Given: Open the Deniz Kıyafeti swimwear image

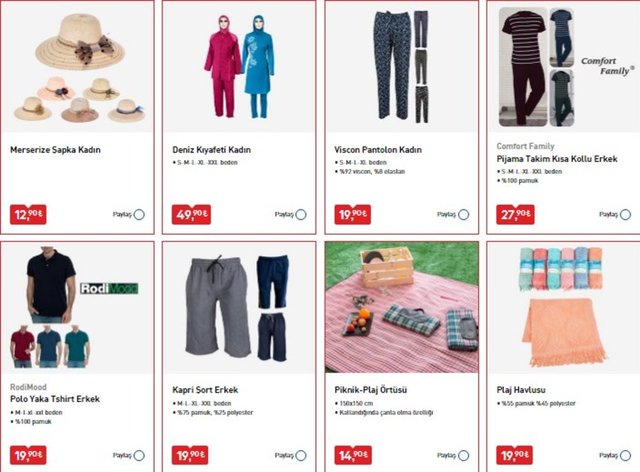Looking at the screenshot, I should click(x=239, y=67).
